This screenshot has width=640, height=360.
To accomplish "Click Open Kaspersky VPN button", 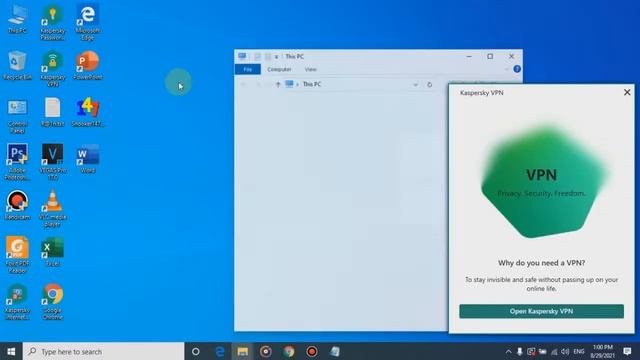I will 541,311.
